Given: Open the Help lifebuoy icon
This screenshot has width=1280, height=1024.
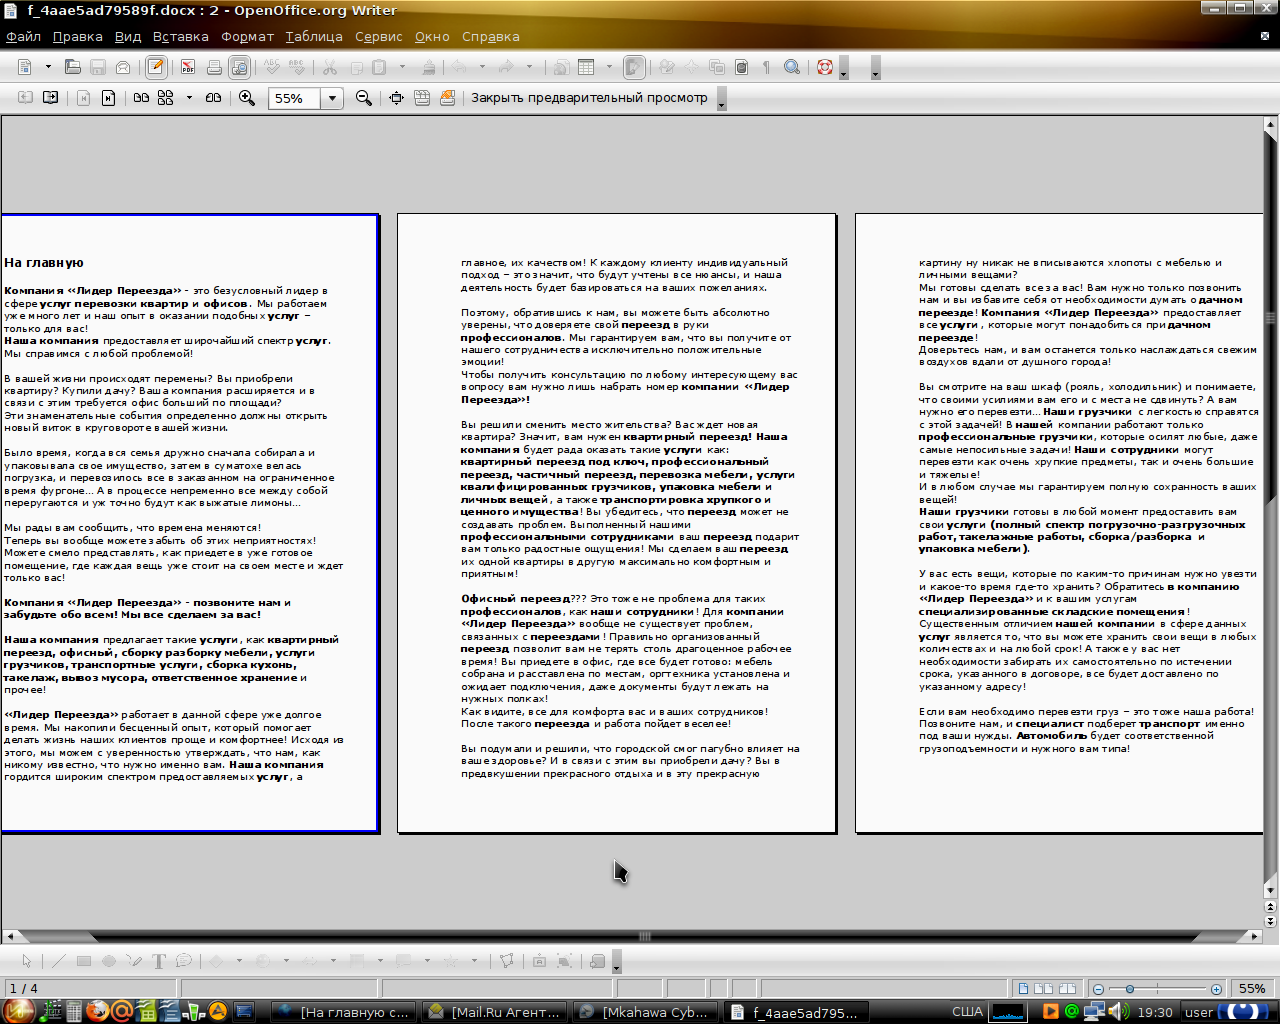Looking at the screenshot, I should click(824, 67).
